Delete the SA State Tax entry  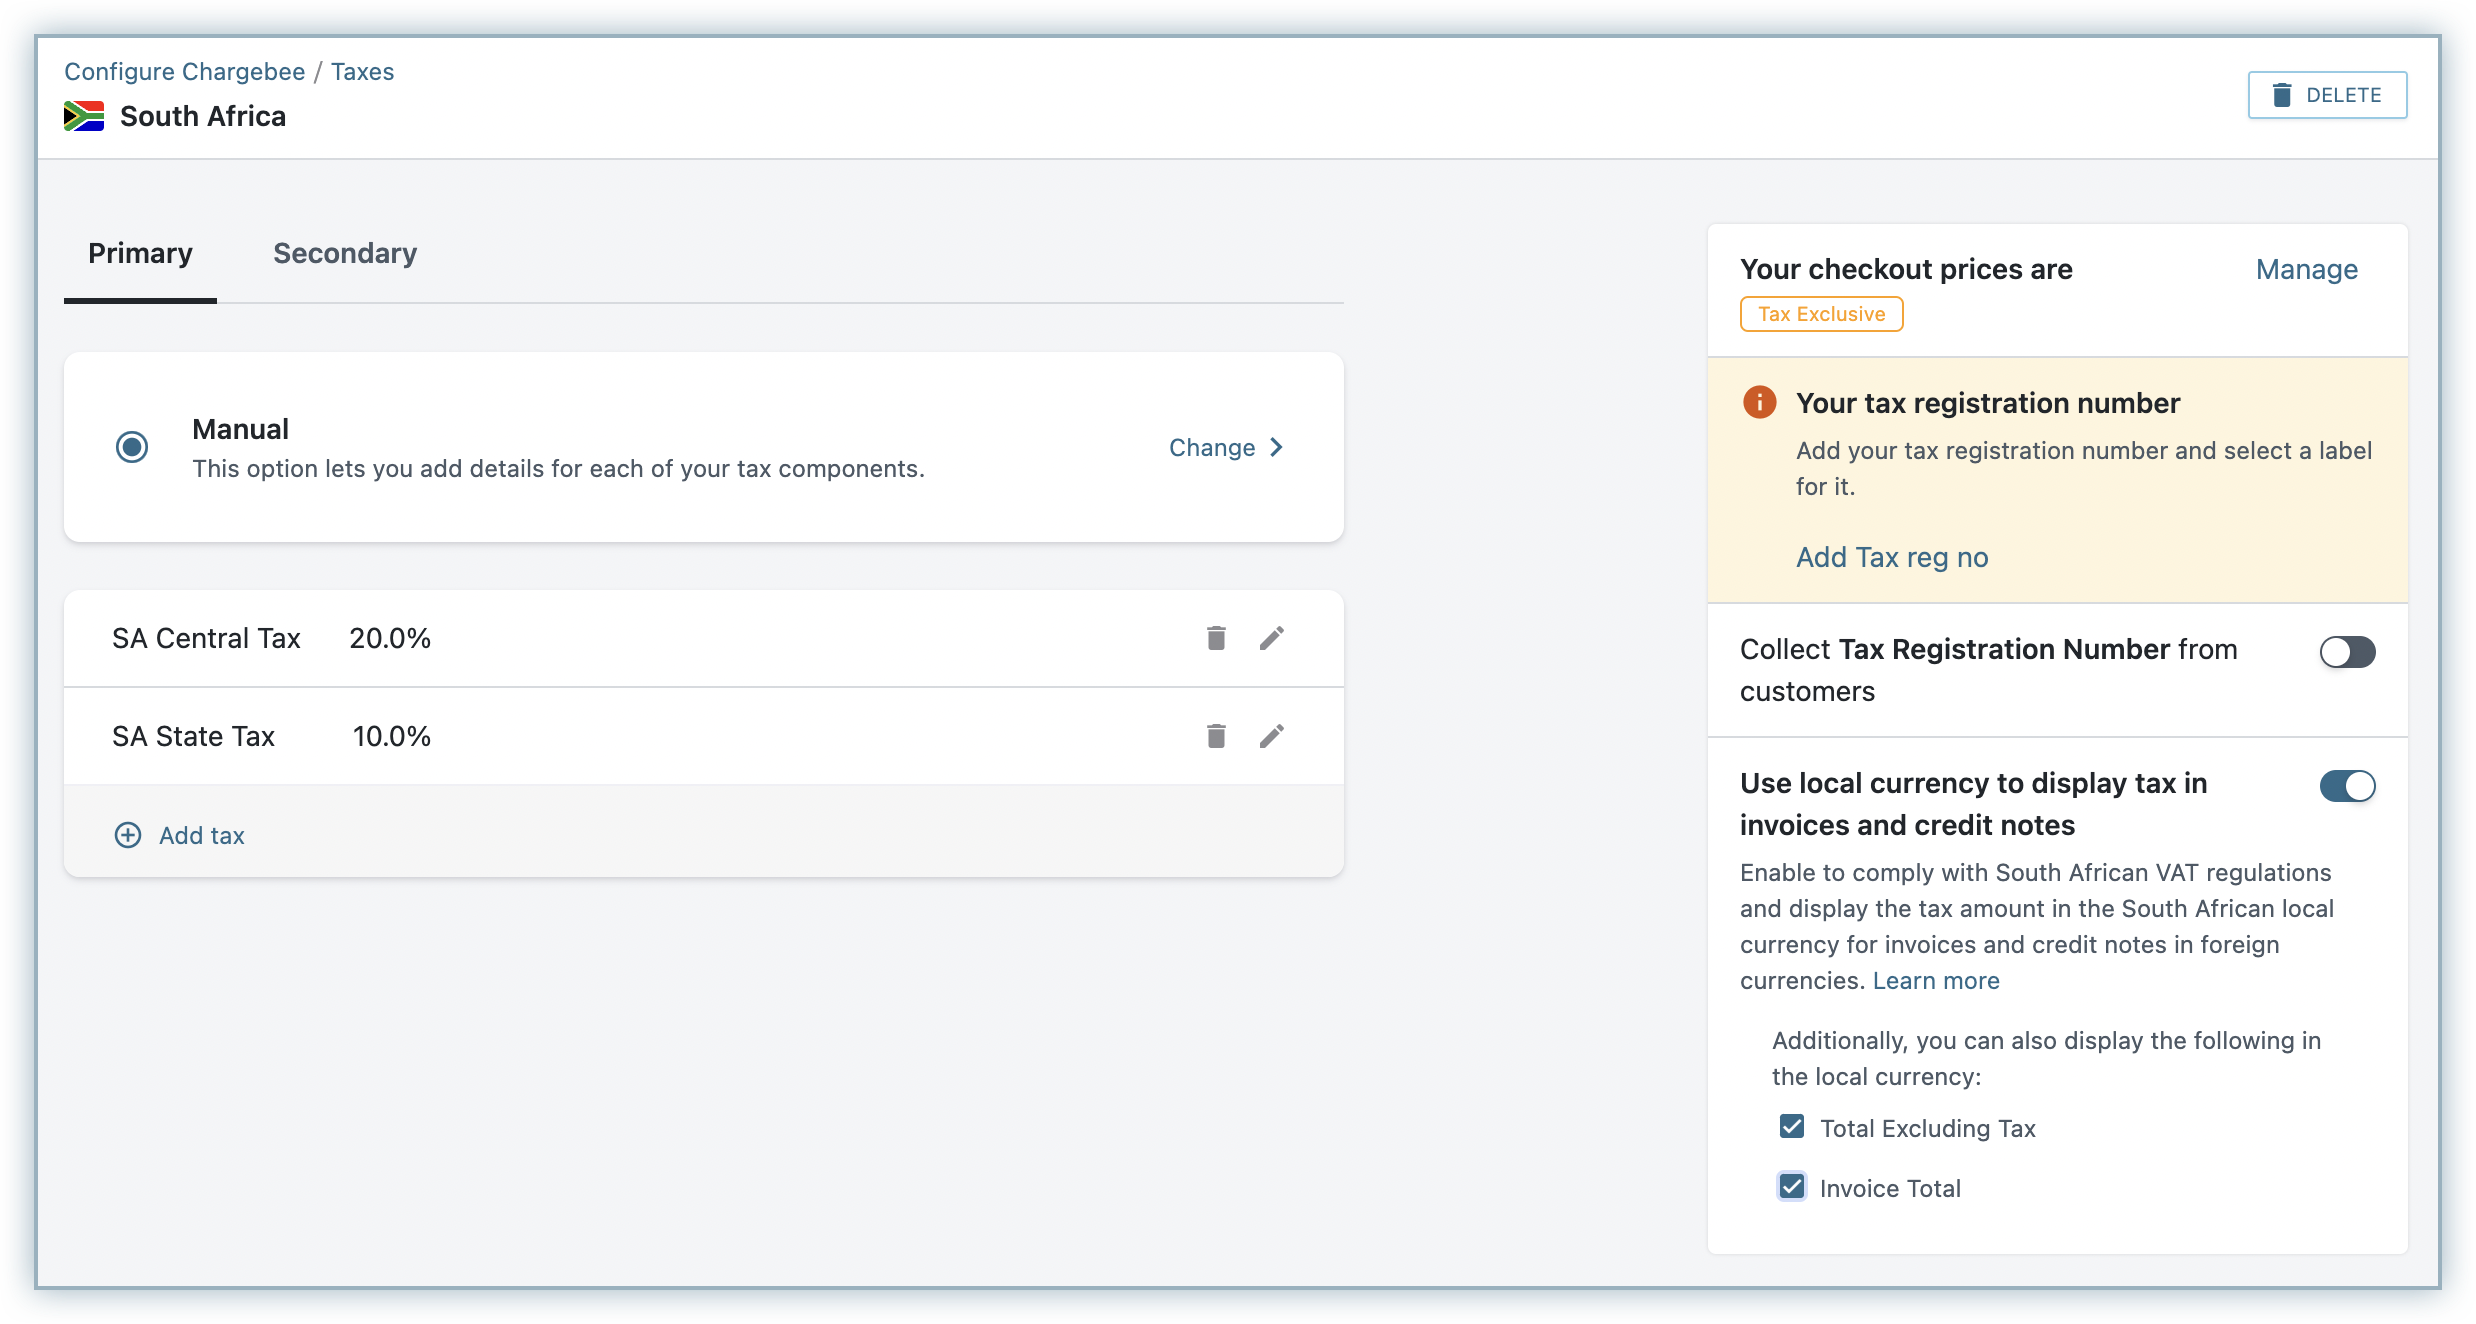pyautogui.click(x=1215, y=736)
